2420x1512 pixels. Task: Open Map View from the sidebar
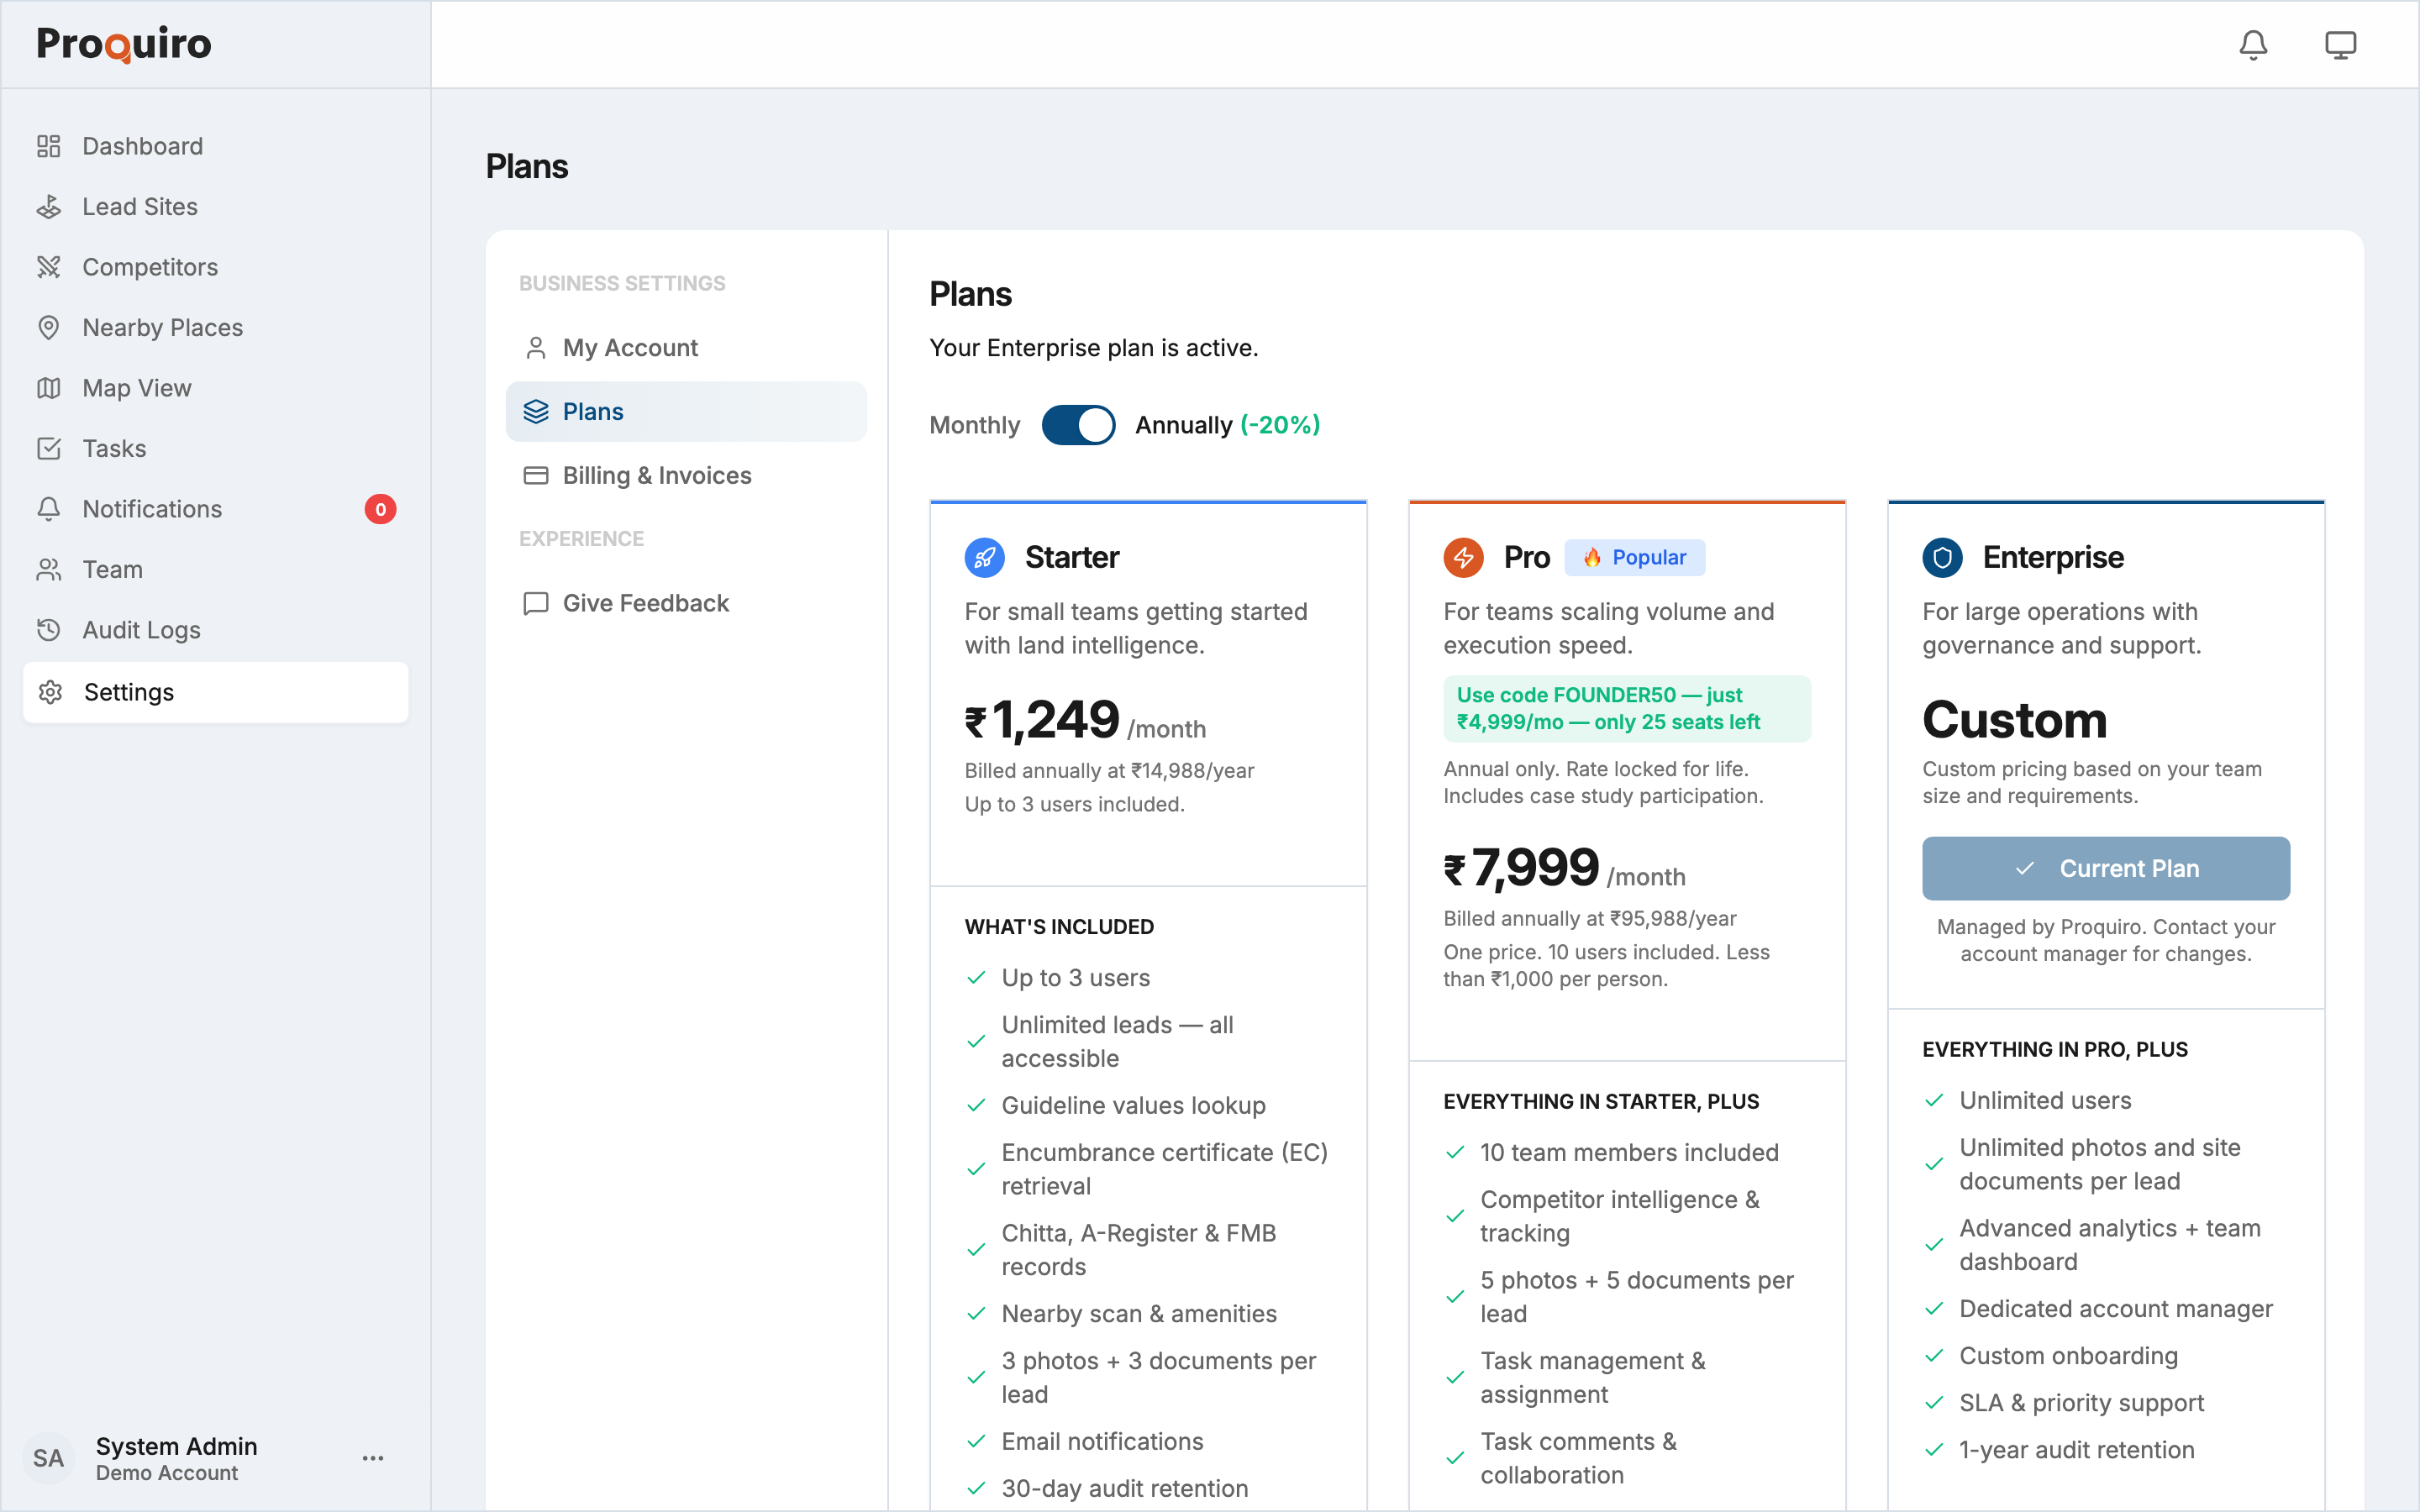136,388
